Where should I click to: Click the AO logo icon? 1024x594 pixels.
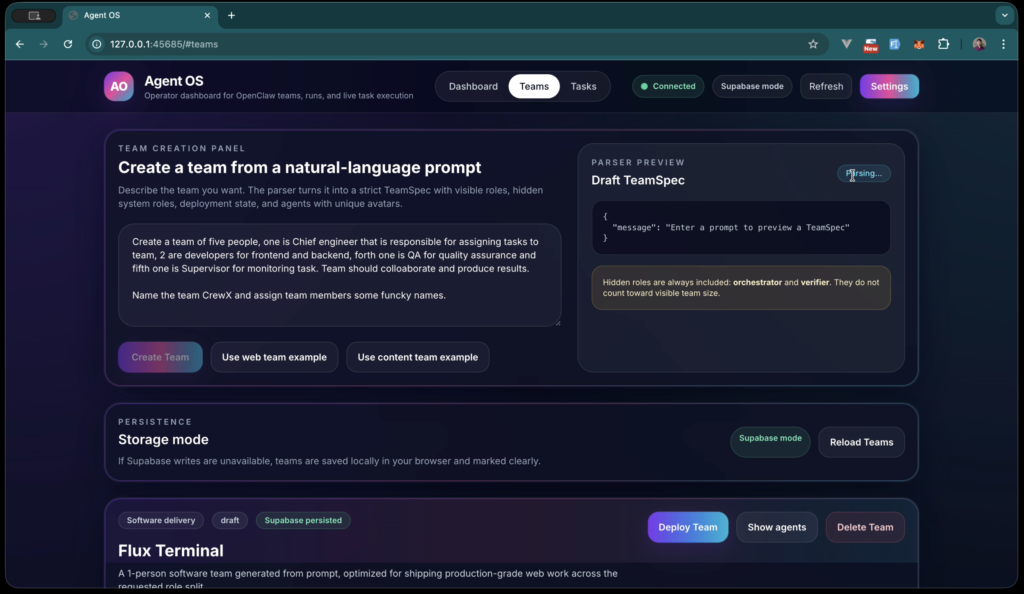118,86
